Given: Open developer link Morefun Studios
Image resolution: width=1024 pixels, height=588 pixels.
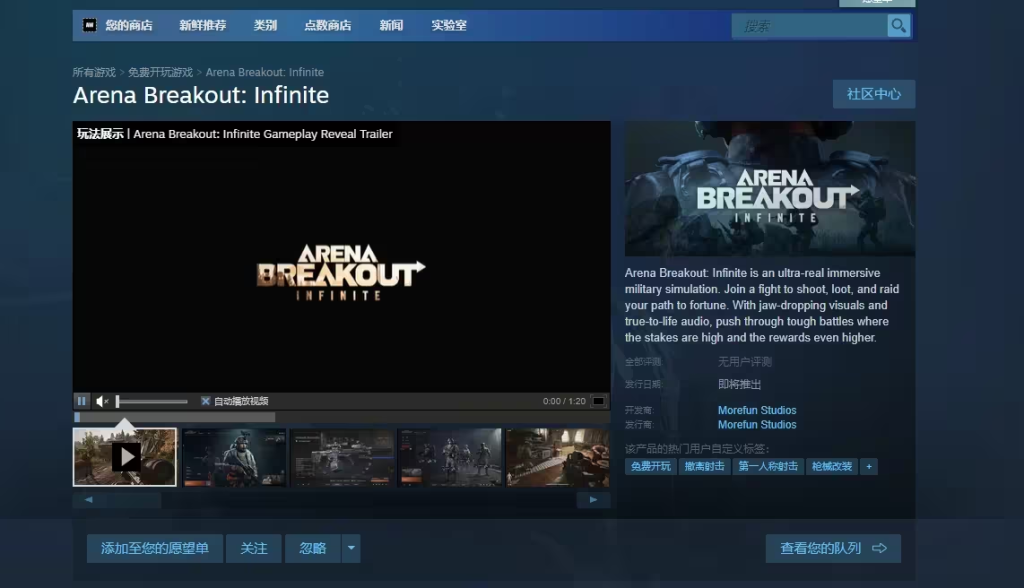Looking at the screenshot, I should pos(757,410).
